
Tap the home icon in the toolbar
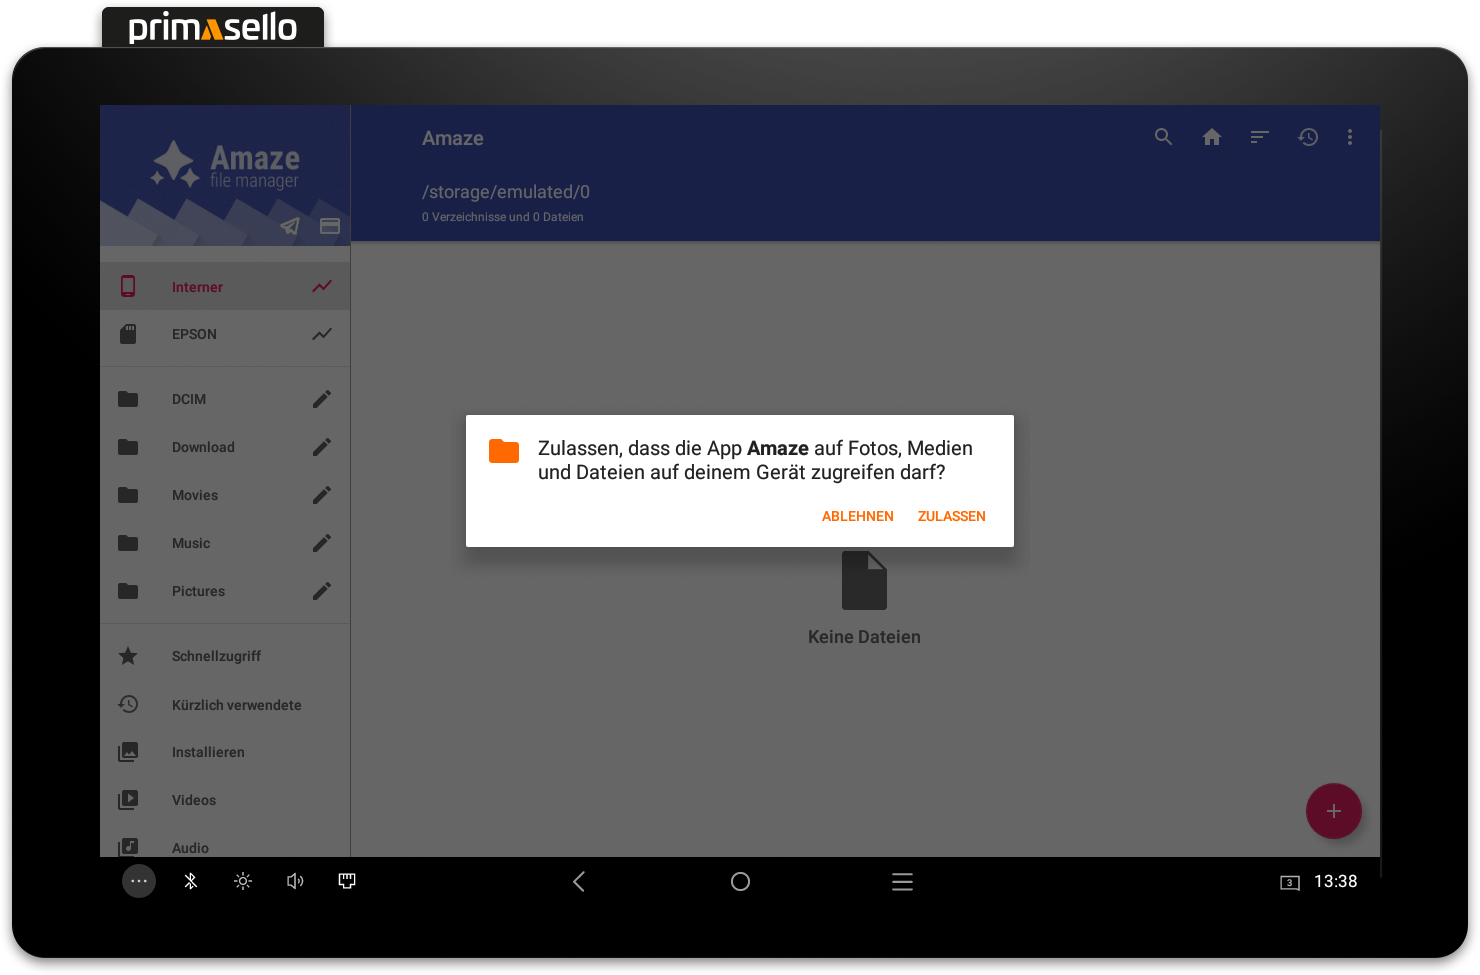[1211, 136]
